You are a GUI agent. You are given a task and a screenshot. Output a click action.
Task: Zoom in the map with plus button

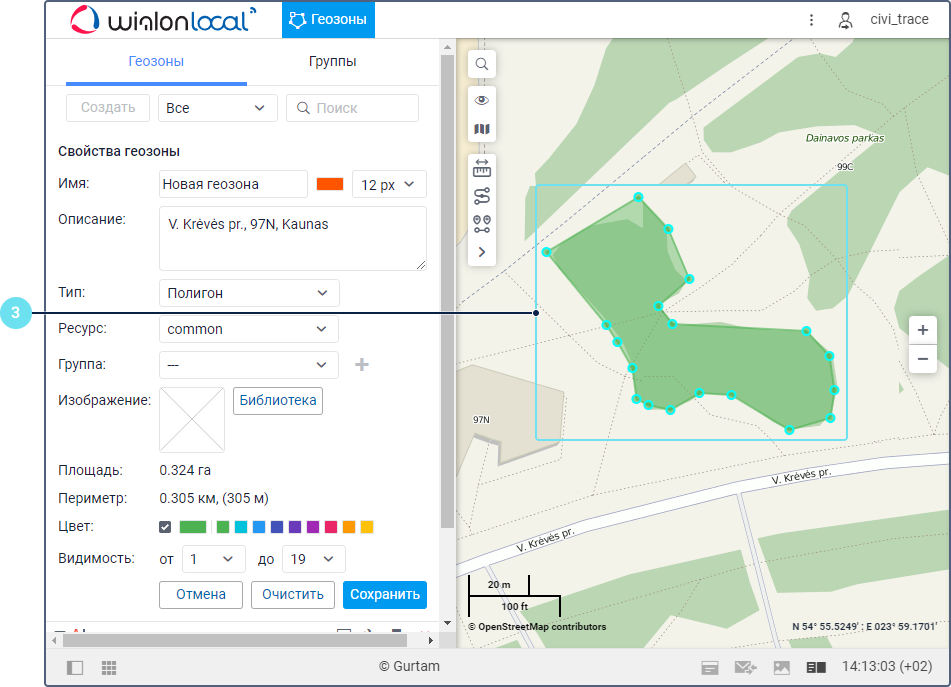tap(922, 330)
